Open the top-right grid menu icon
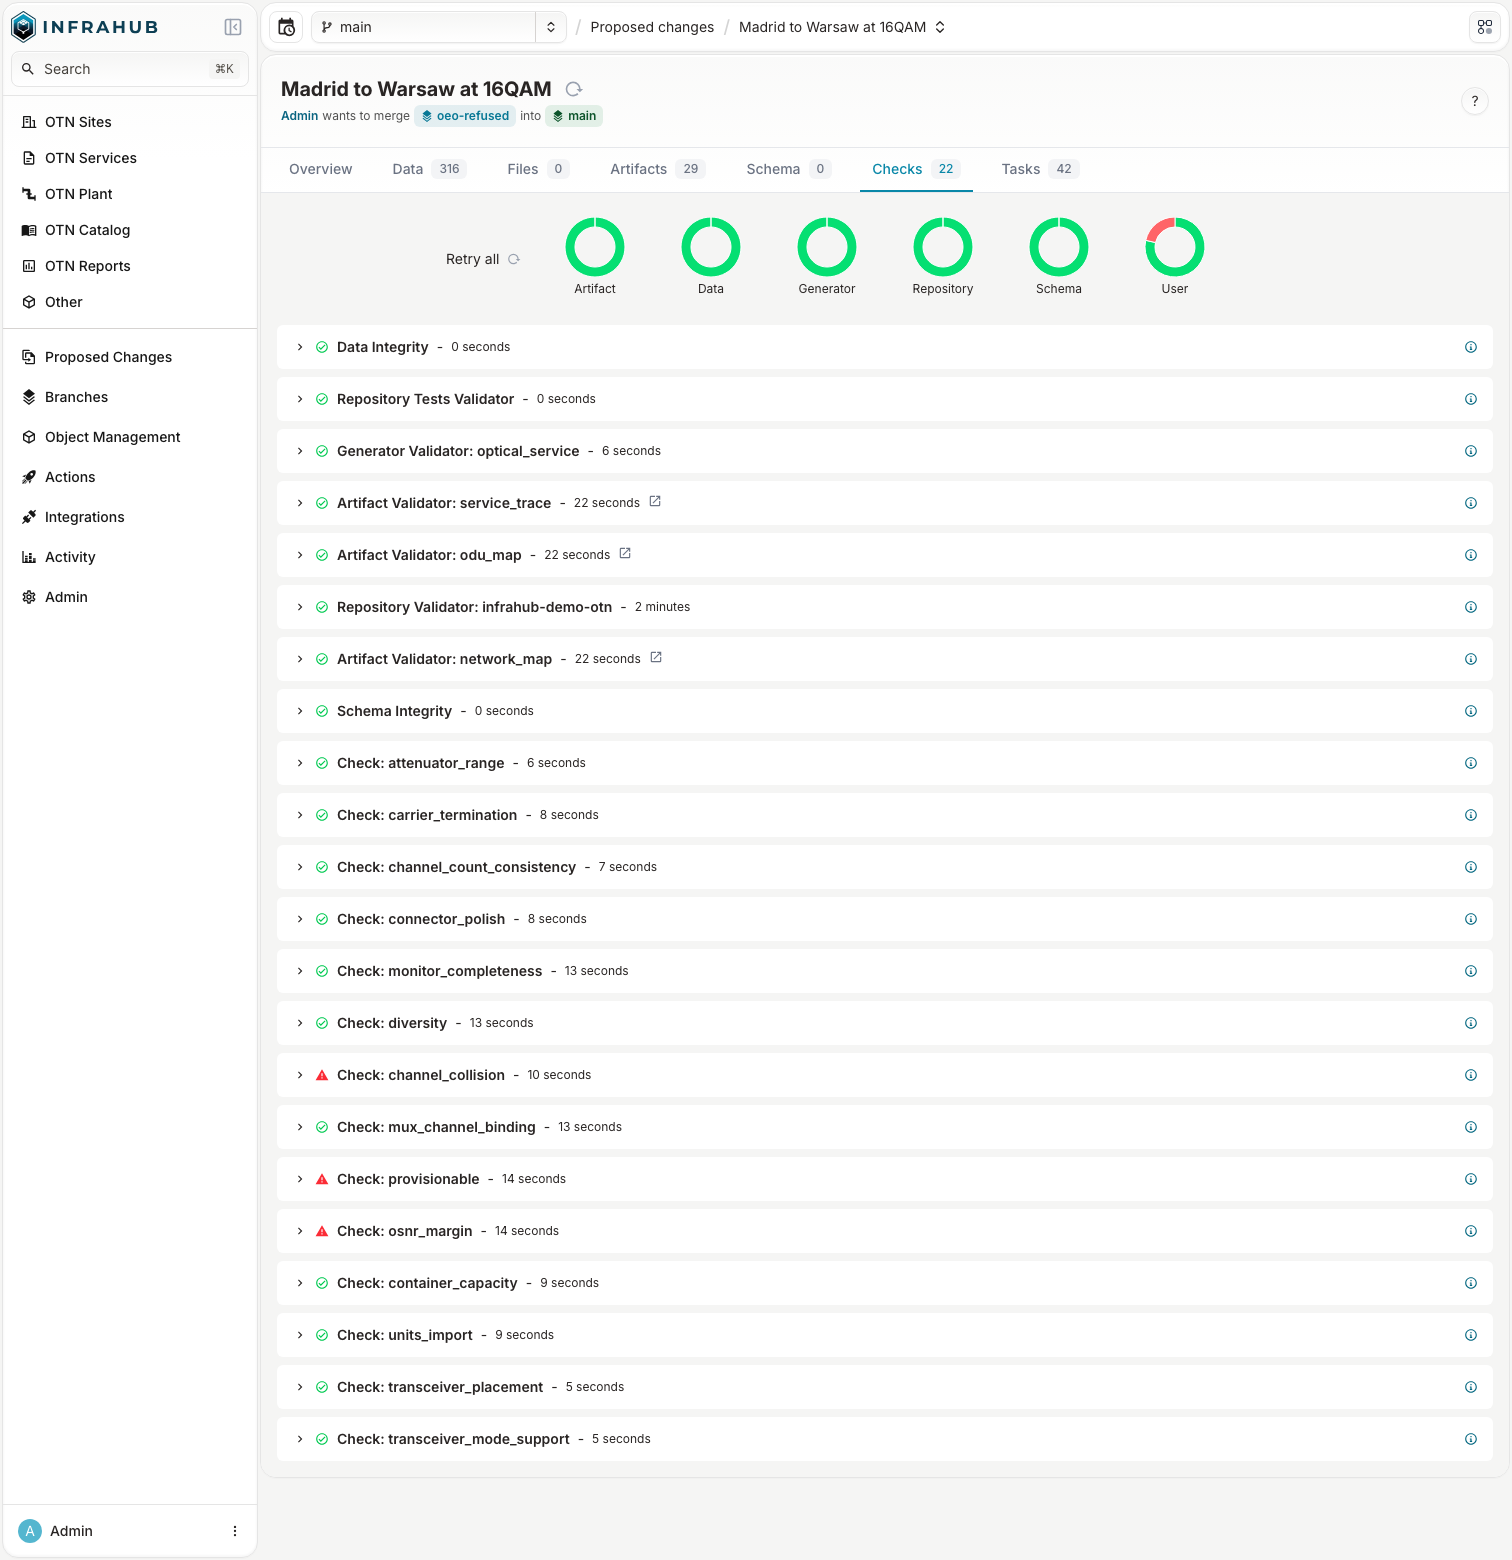The width and height of the screenshot is (1512, 1560). (1485, 27)
